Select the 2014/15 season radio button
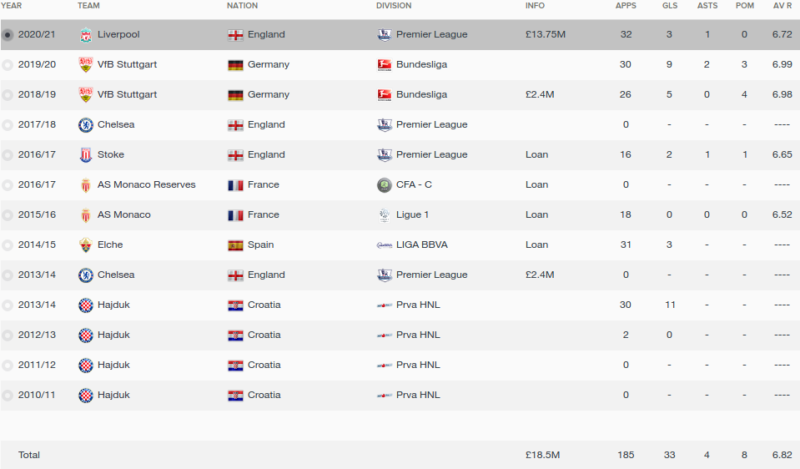800x469 pixels. 7,245
